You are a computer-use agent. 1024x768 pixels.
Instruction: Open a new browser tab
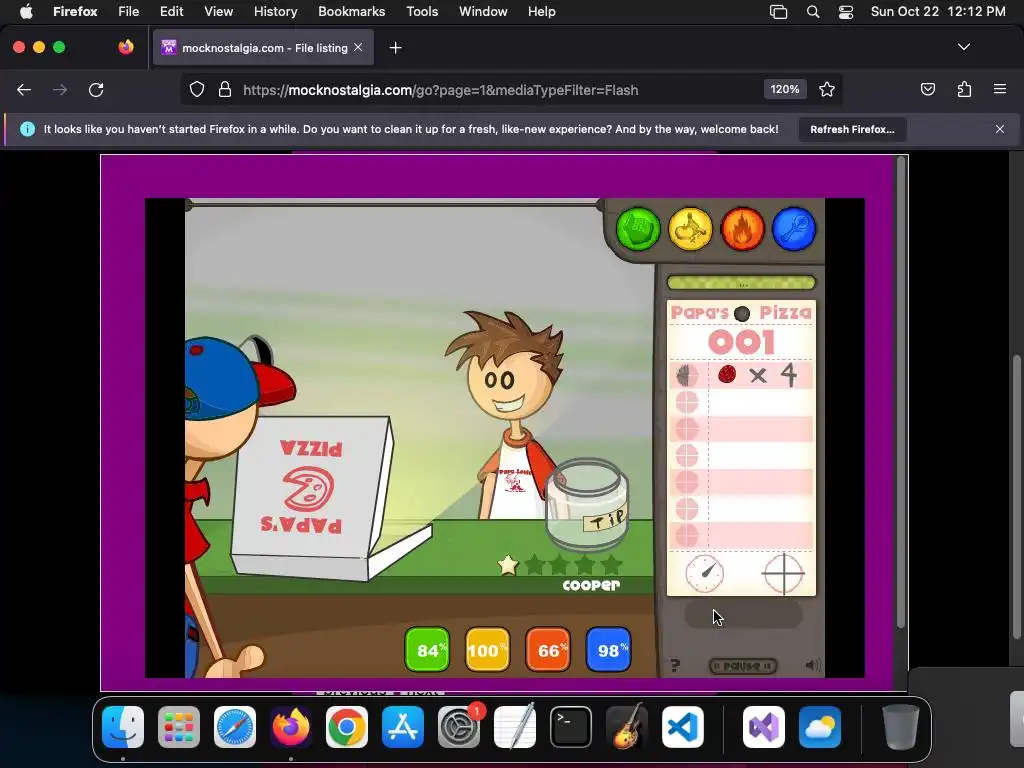click(395, 48)
